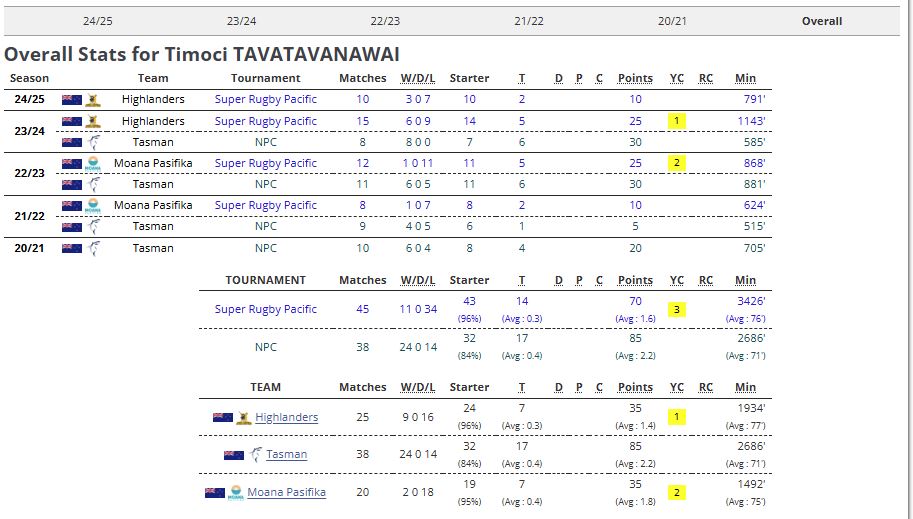The width and height of the screenshot is (913, 519).
Task: Click matches value 10 in 24/25 row
Action: point(363,99)
